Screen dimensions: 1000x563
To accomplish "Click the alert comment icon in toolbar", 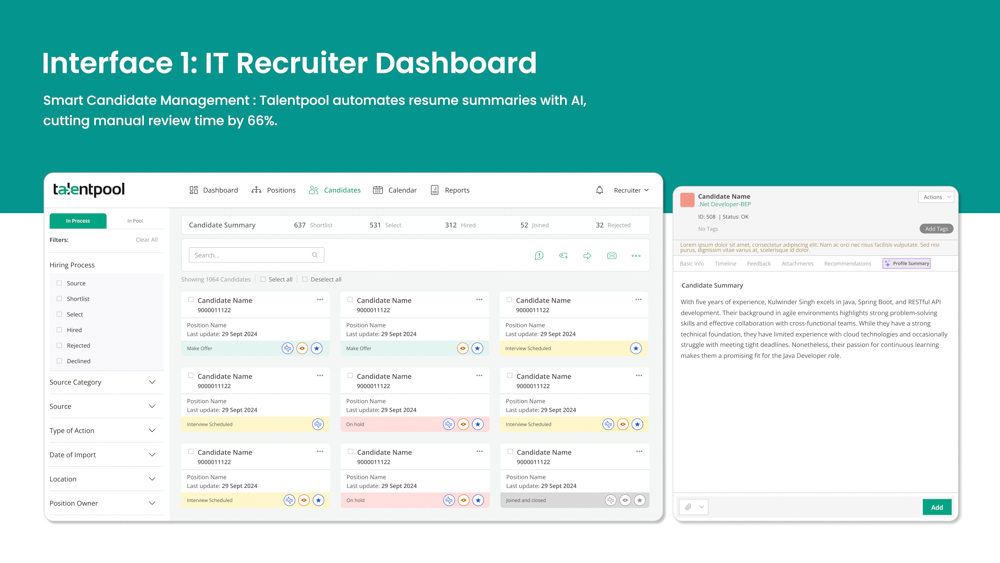I will (x=539, y=256).
